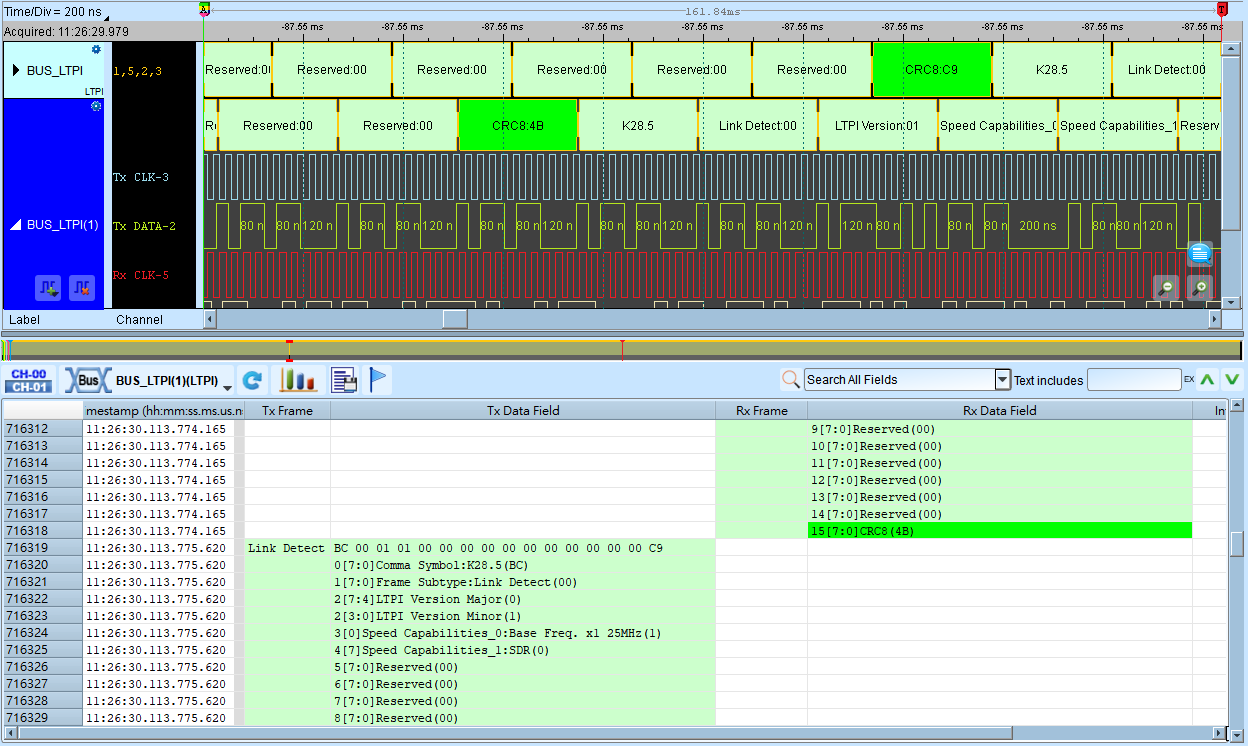Click the 1,5,2,3 channel assignment text

[137, 71]
